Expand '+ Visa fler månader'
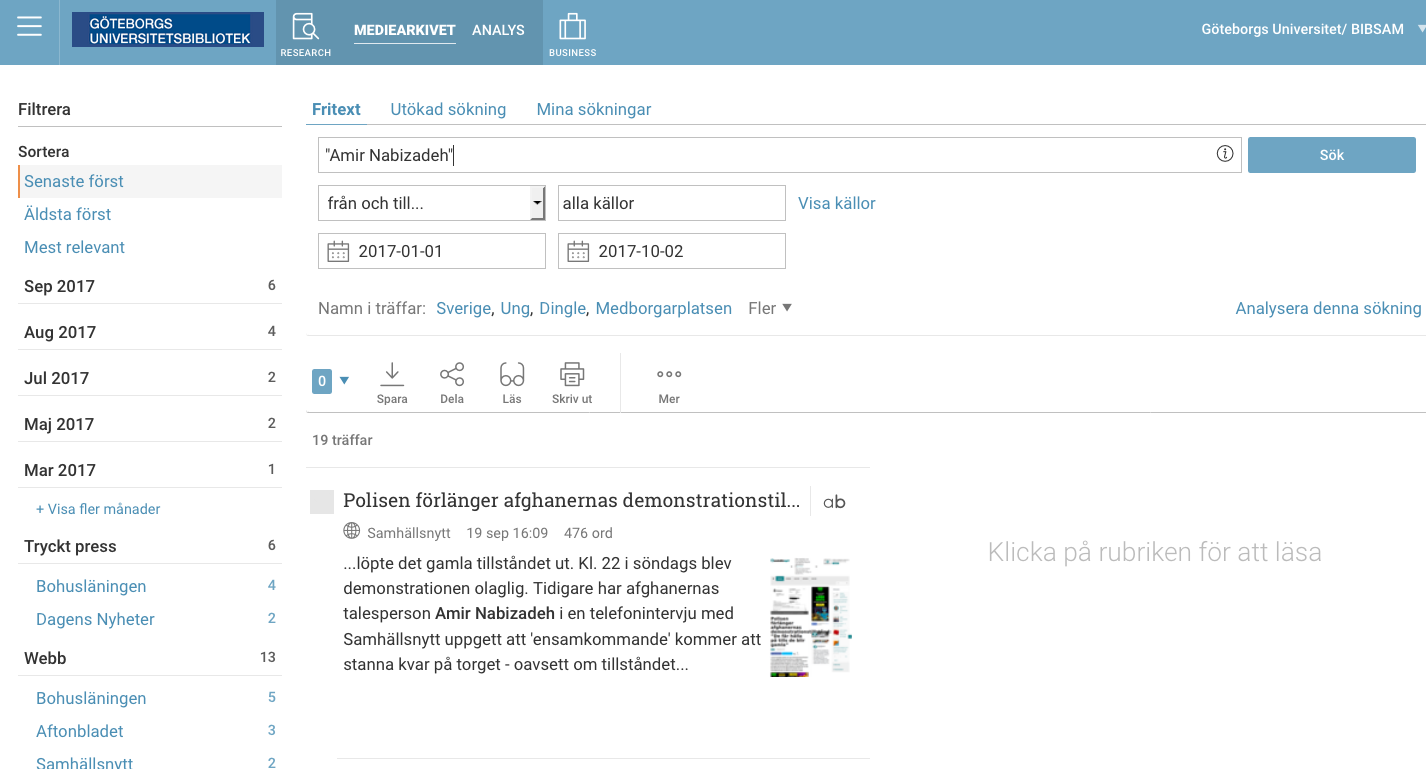This screenshot has height=769, width=1426. tap(98, 509)
